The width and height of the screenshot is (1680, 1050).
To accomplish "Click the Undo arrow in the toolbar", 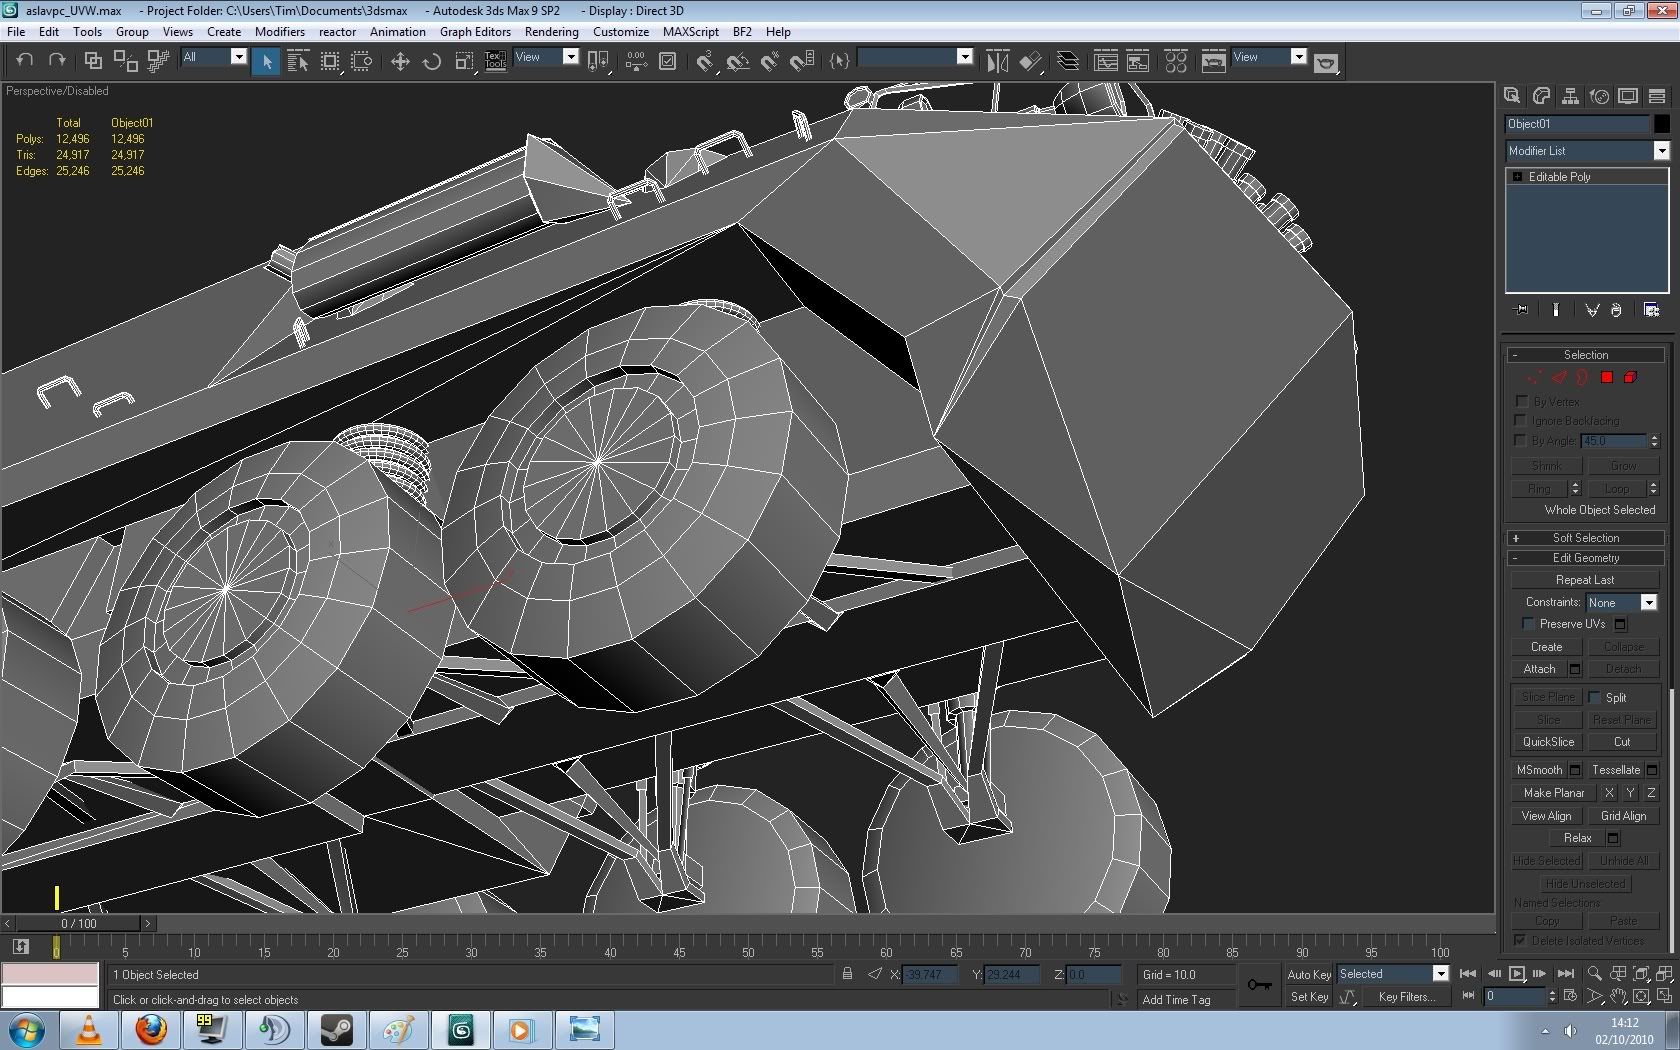I will 25,60.
